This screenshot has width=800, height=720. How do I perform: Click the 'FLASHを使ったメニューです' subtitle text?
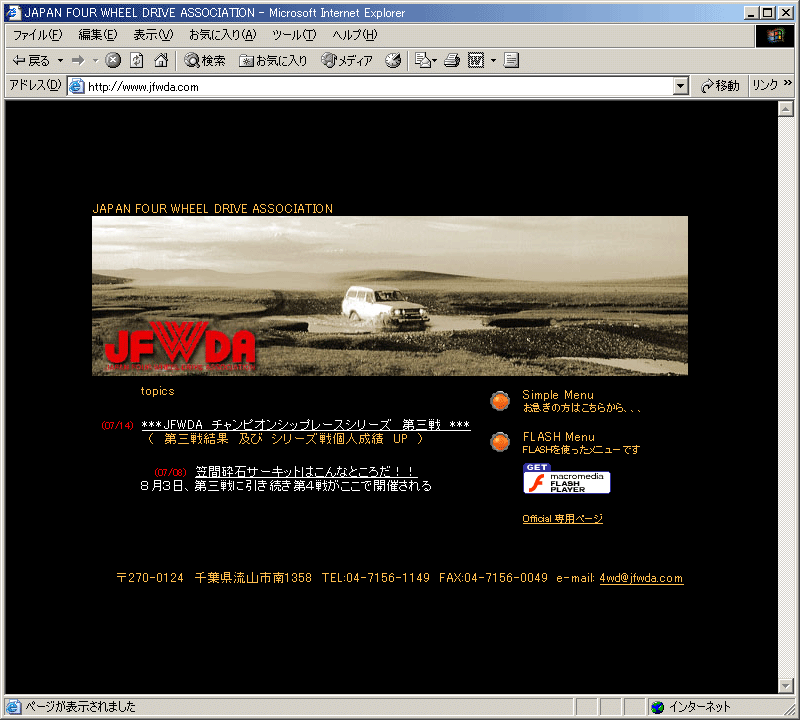coord(581,450)
